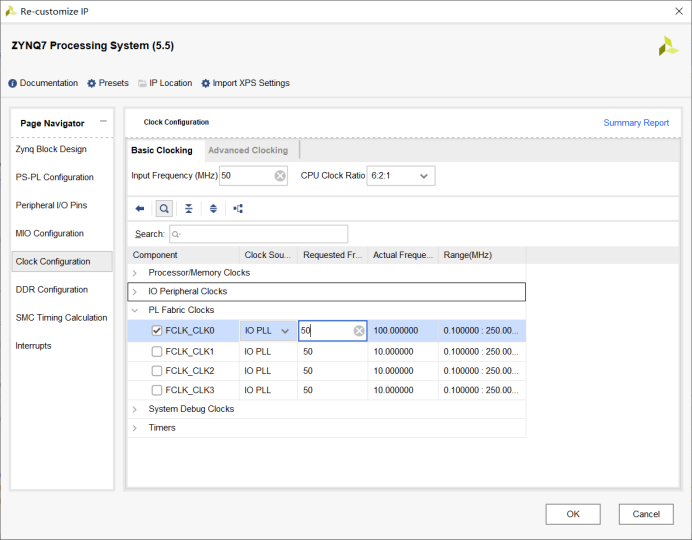
Task: Uncheck the FCLK_CLK0 checkbox
Action: (x=157, y=330)
